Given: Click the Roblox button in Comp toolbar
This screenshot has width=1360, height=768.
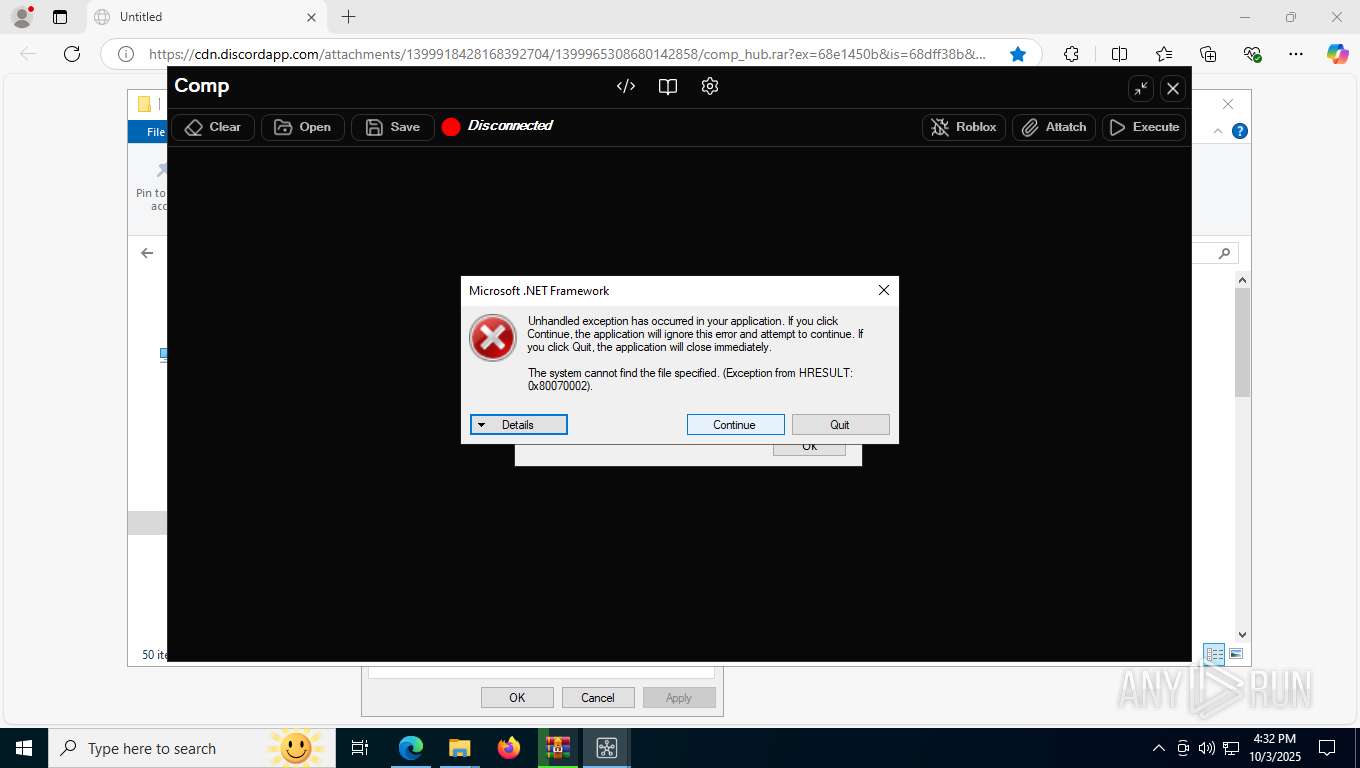Looking at the screenshot, I should click(x=964, y=127).
